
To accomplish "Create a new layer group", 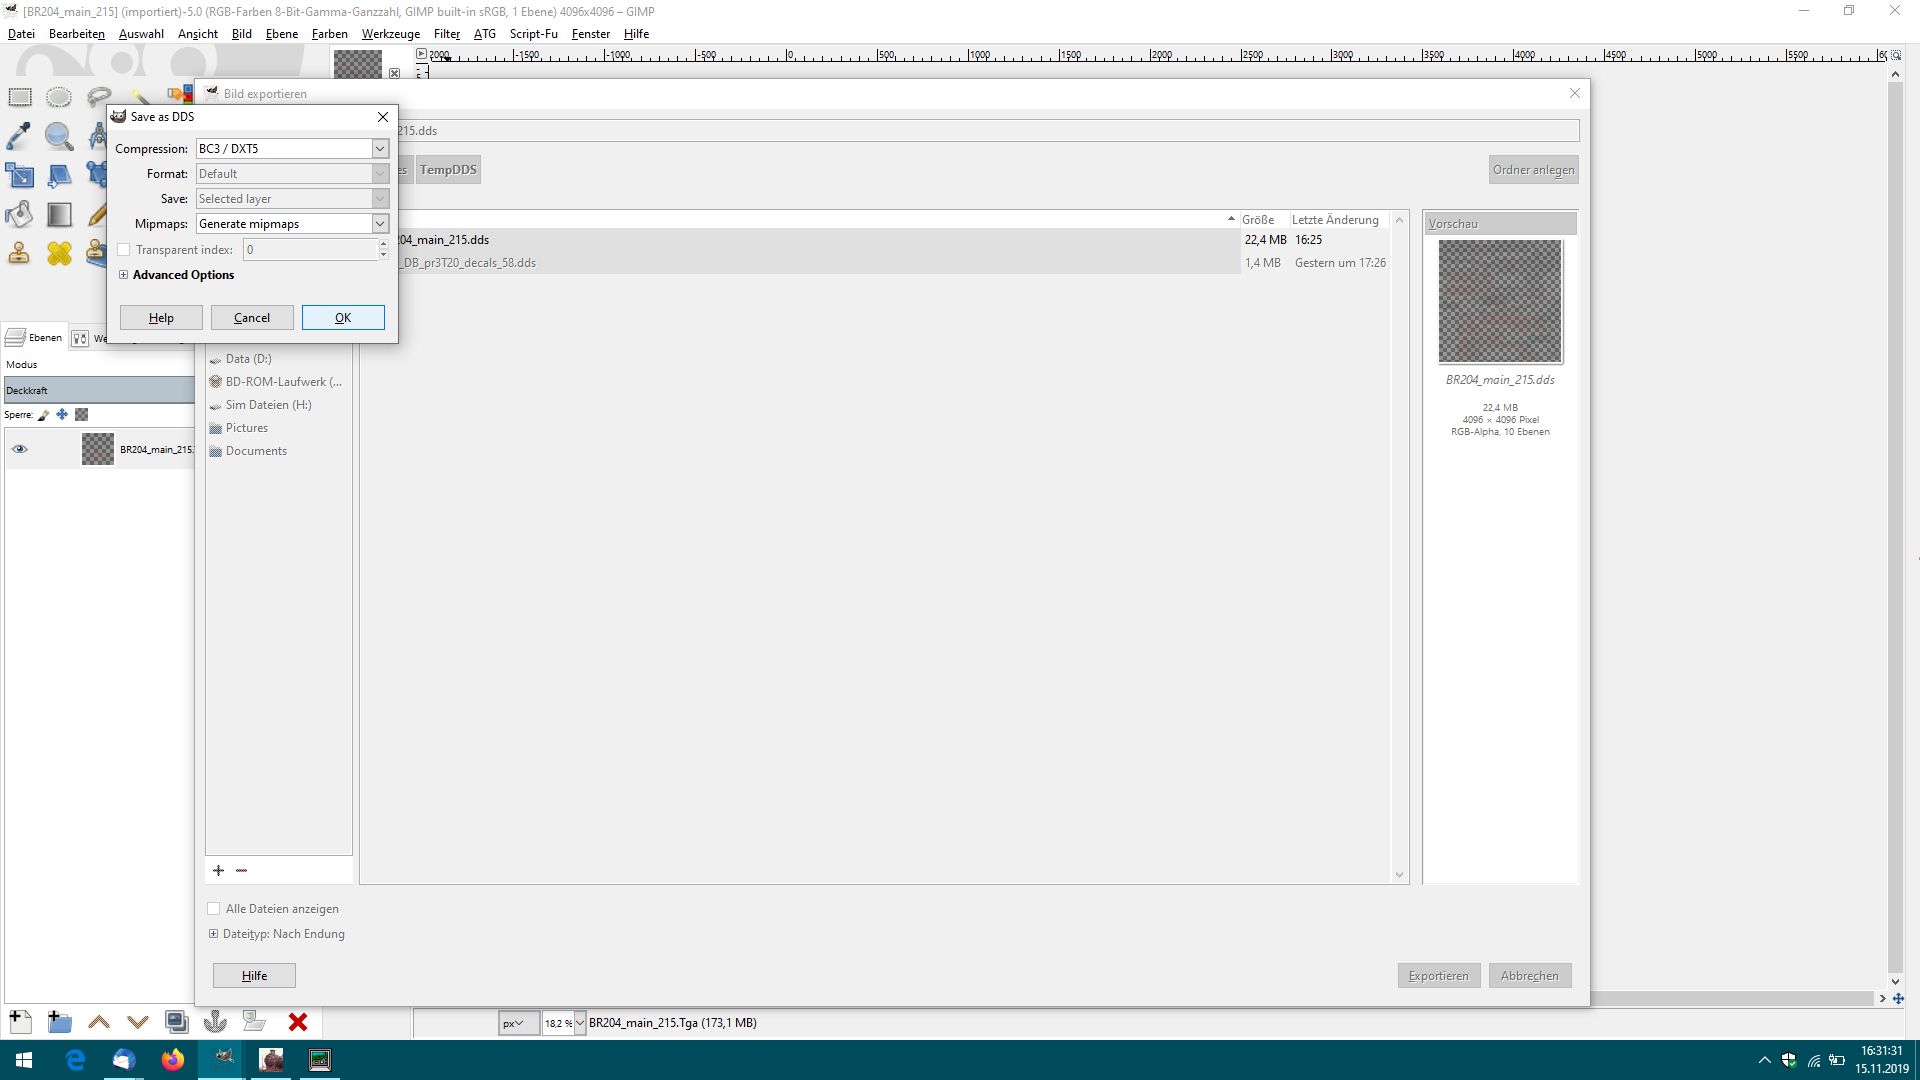I will [59, 1022].
